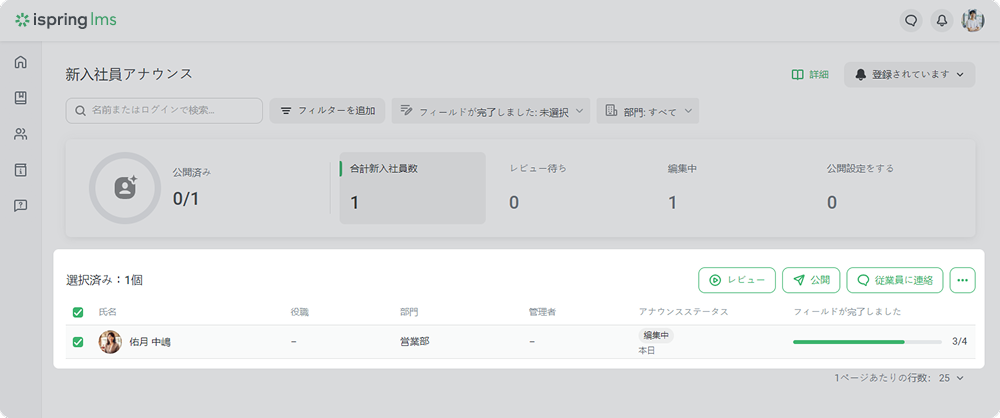Open the messages icon in top bar
This screenshot has width=1000, height=418.
(911, 20)
